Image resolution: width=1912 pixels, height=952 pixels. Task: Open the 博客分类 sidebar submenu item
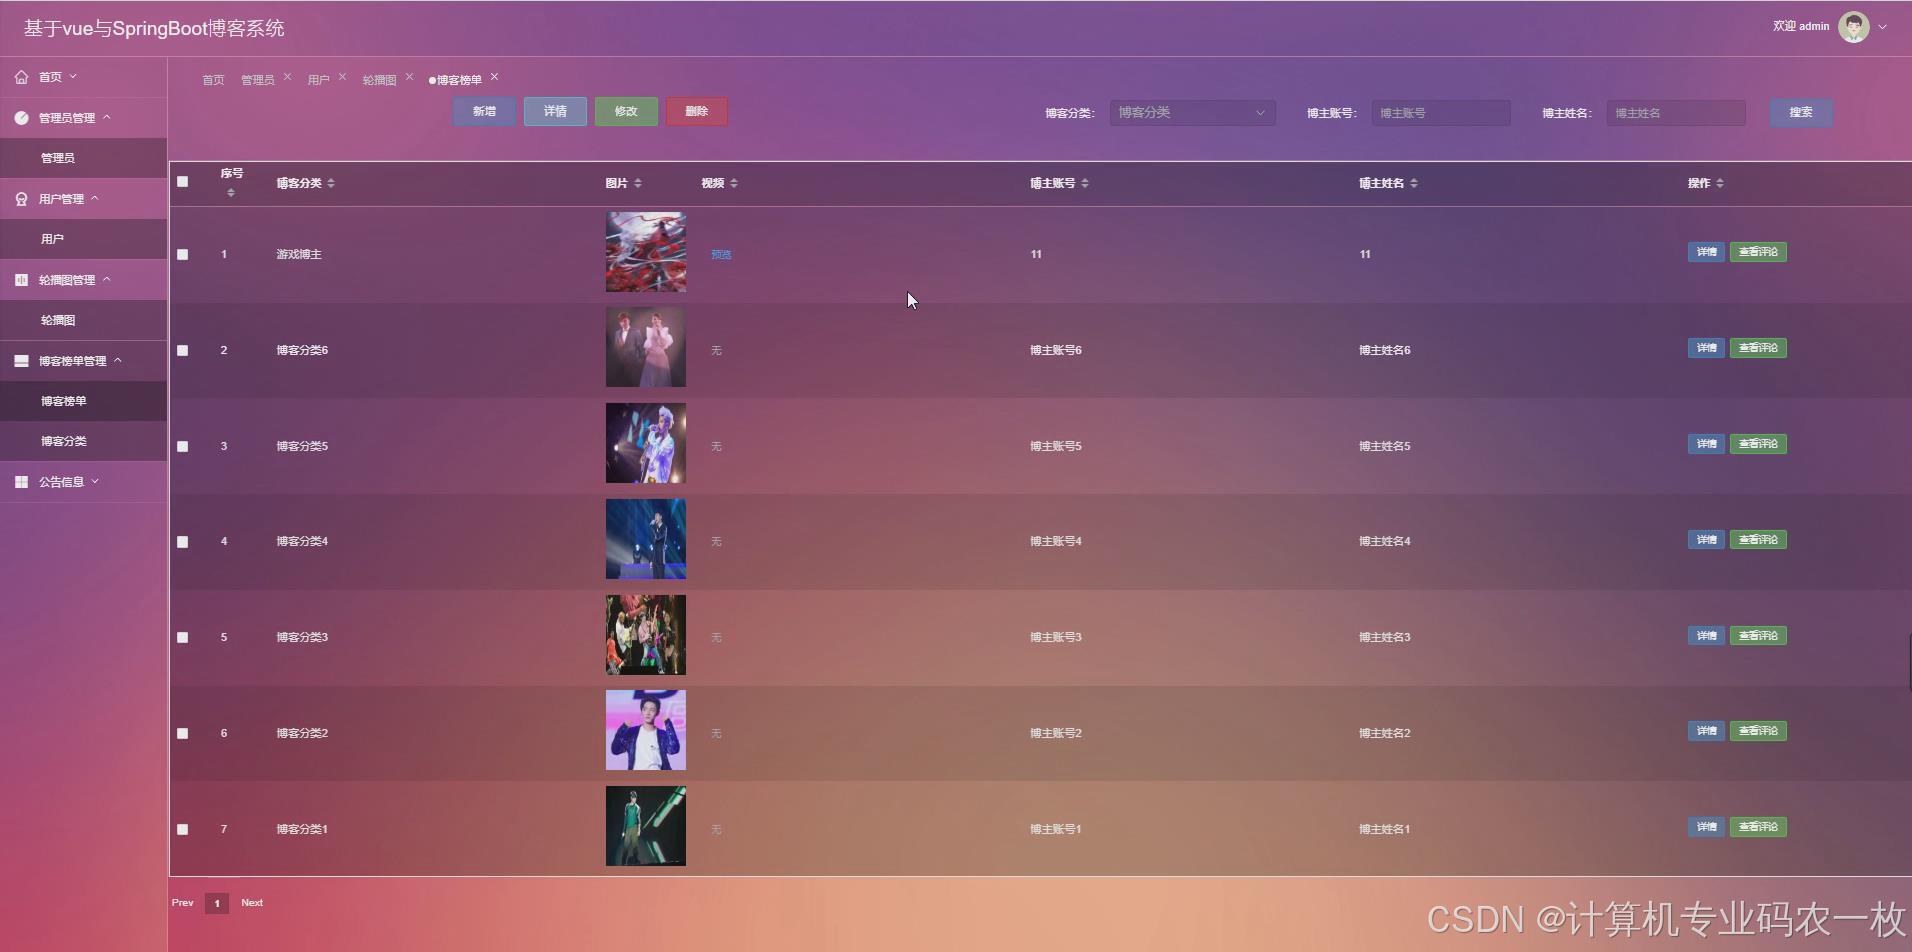point(83,441)
